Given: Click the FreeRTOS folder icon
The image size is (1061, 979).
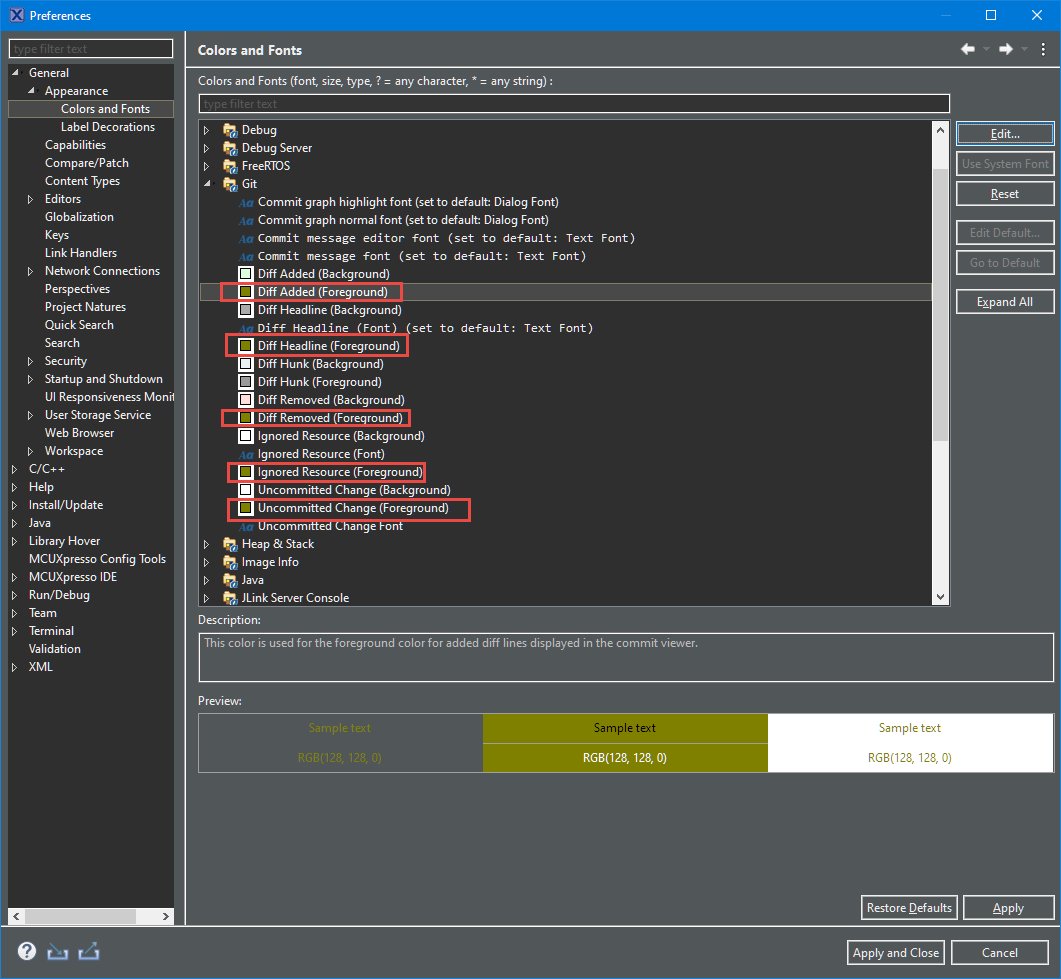Looking at the screenshot, I should pyautogui.click(x=230, y=166).
